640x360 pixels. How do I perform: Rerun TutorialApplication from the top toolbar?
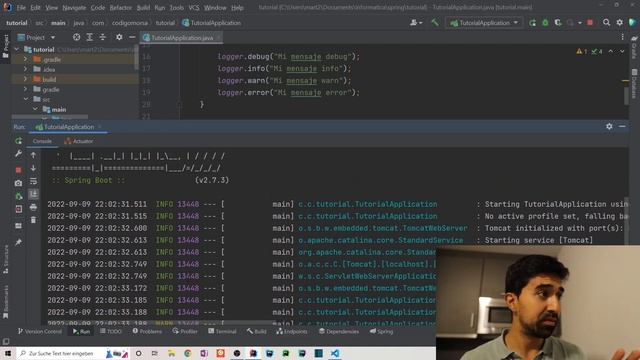(532, 23)
